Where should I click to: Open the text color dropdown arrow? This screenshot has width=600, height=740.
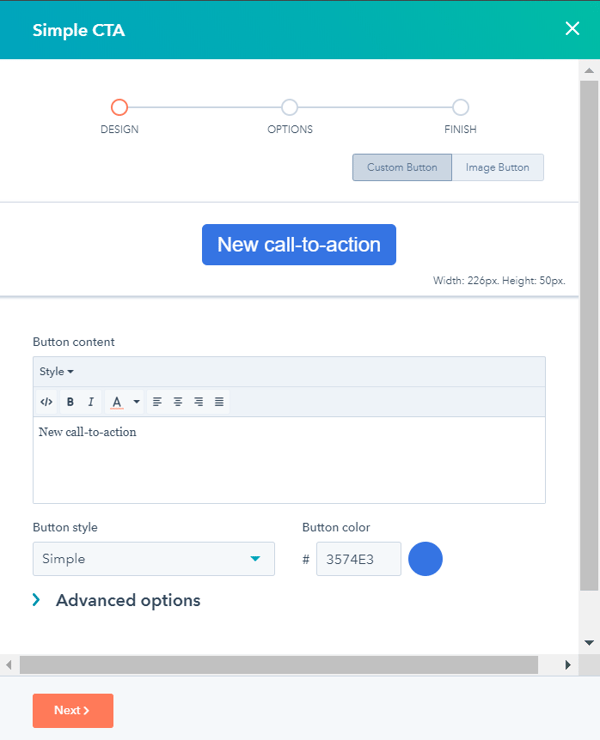coord(136,402)
